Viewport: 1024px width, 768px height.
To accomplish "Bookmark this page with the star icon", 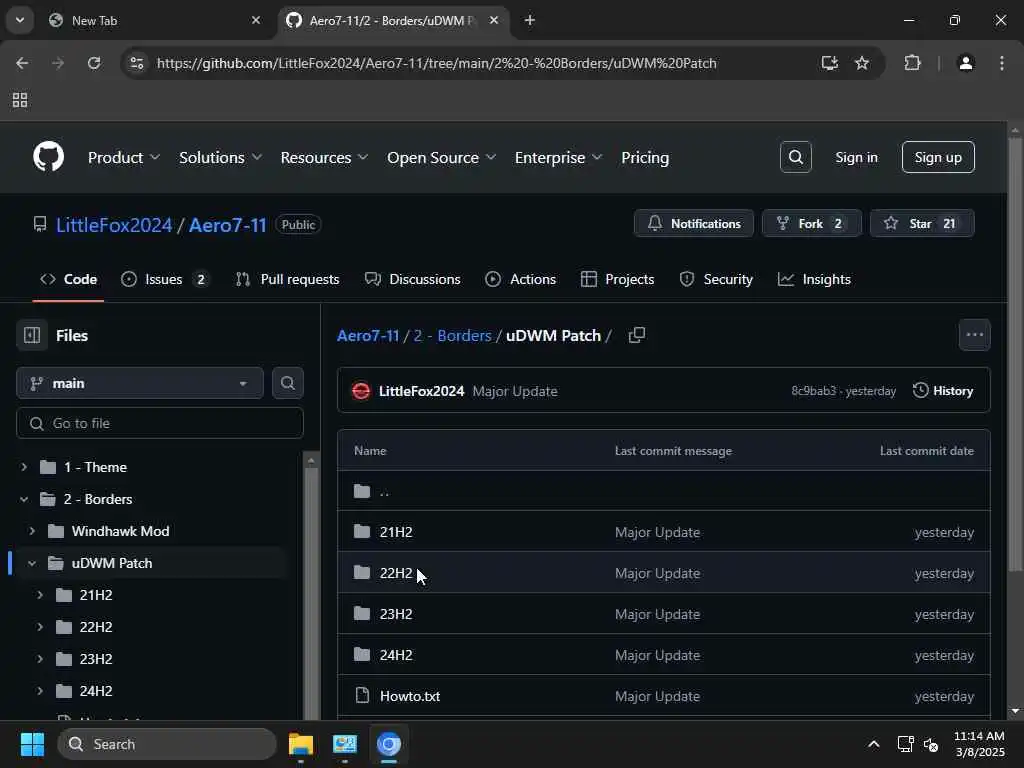I will point(862,63).
